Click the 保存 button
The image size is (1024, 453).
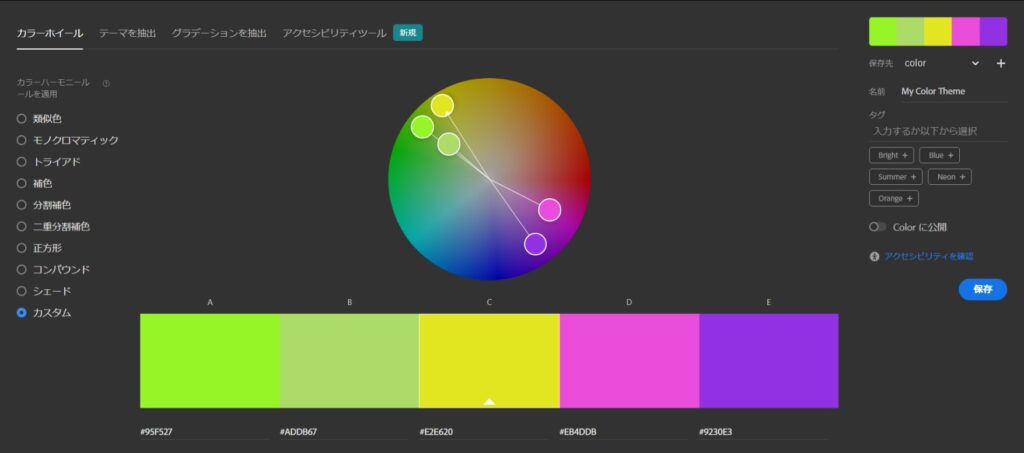983,289
